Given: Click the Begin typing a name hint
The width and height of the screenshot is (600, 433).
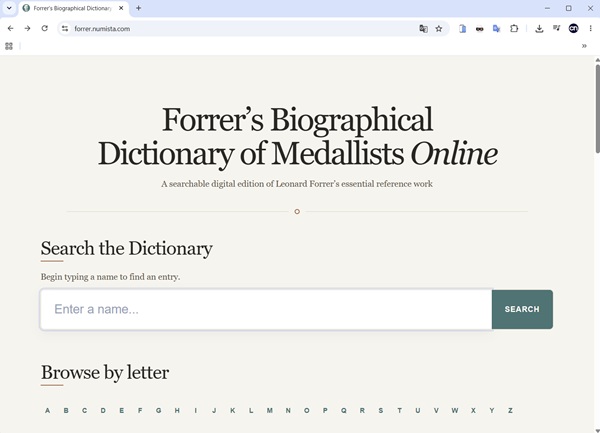Looking at the screenshot, I should (110, 277).
